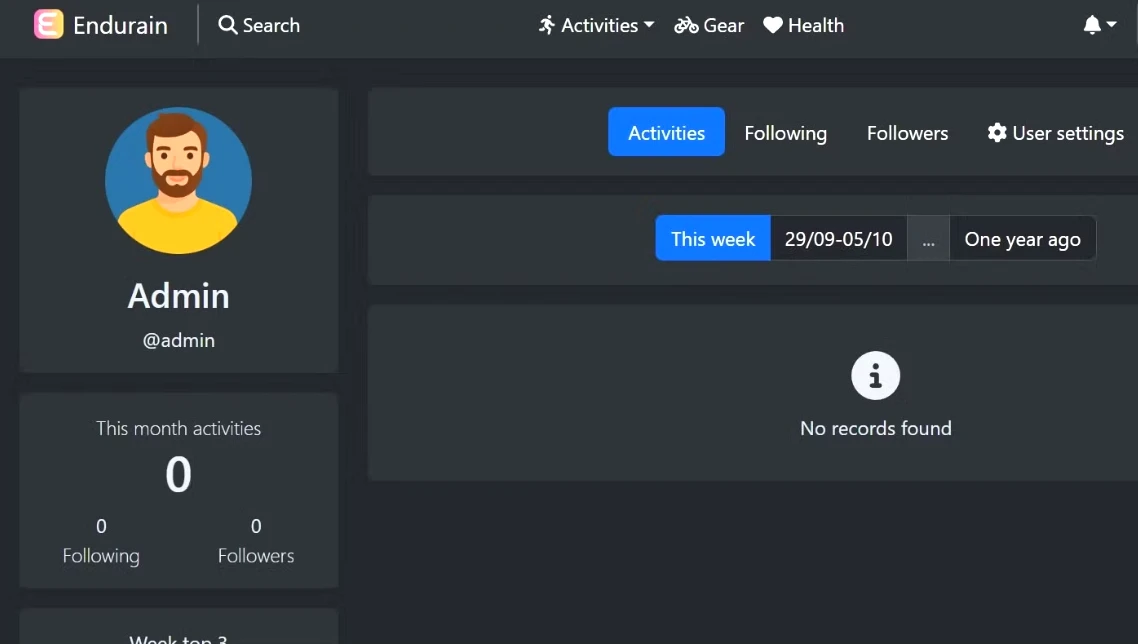The height and width of the screenshot is (644, 1138).
Task: Click the User settings gear icon
Action: point(997,133)
